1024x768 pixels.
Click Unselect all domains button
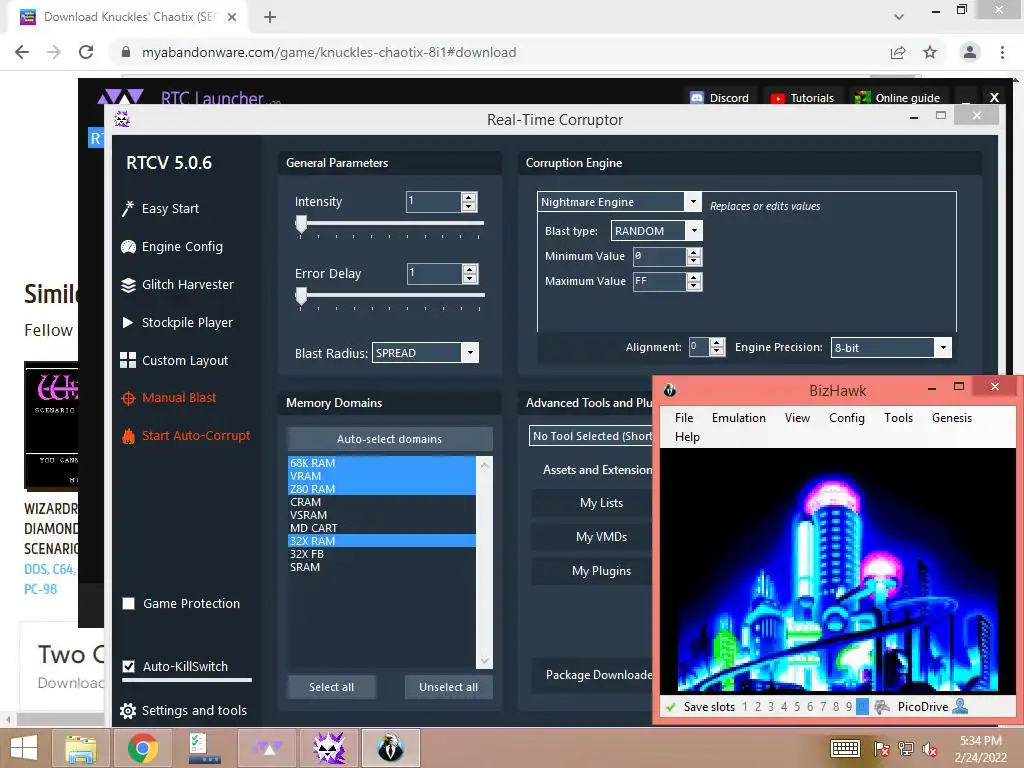pos(449,687)
